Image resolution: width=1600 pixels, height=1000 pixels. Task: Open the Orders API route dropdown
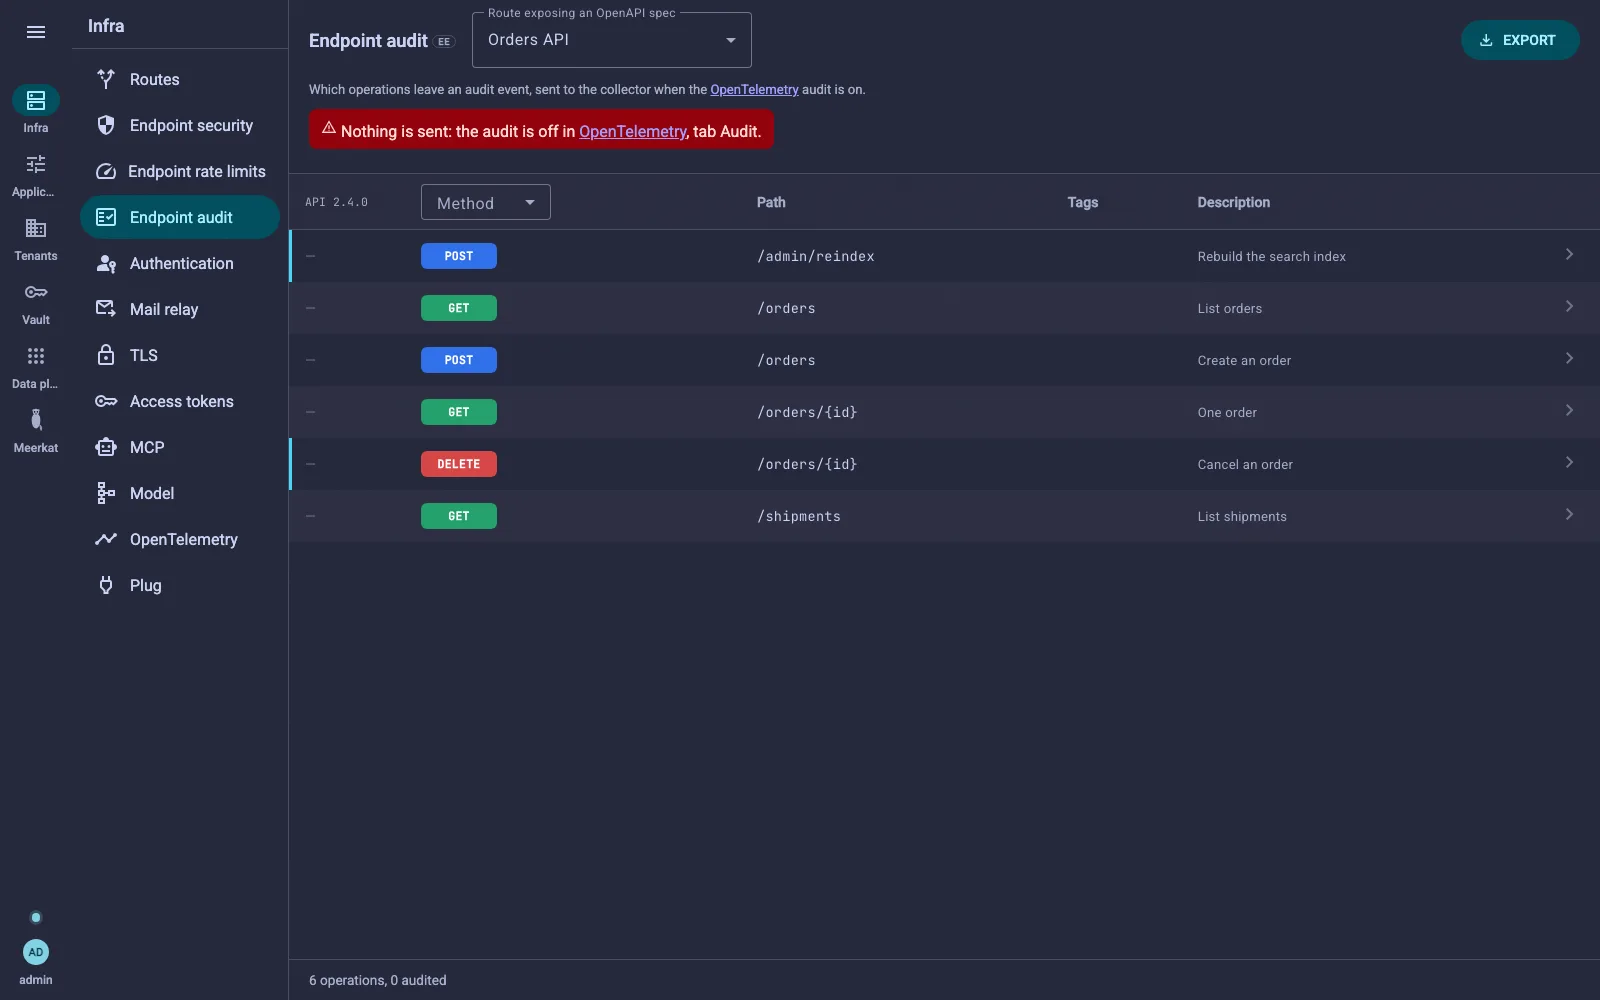coord(612,40)
